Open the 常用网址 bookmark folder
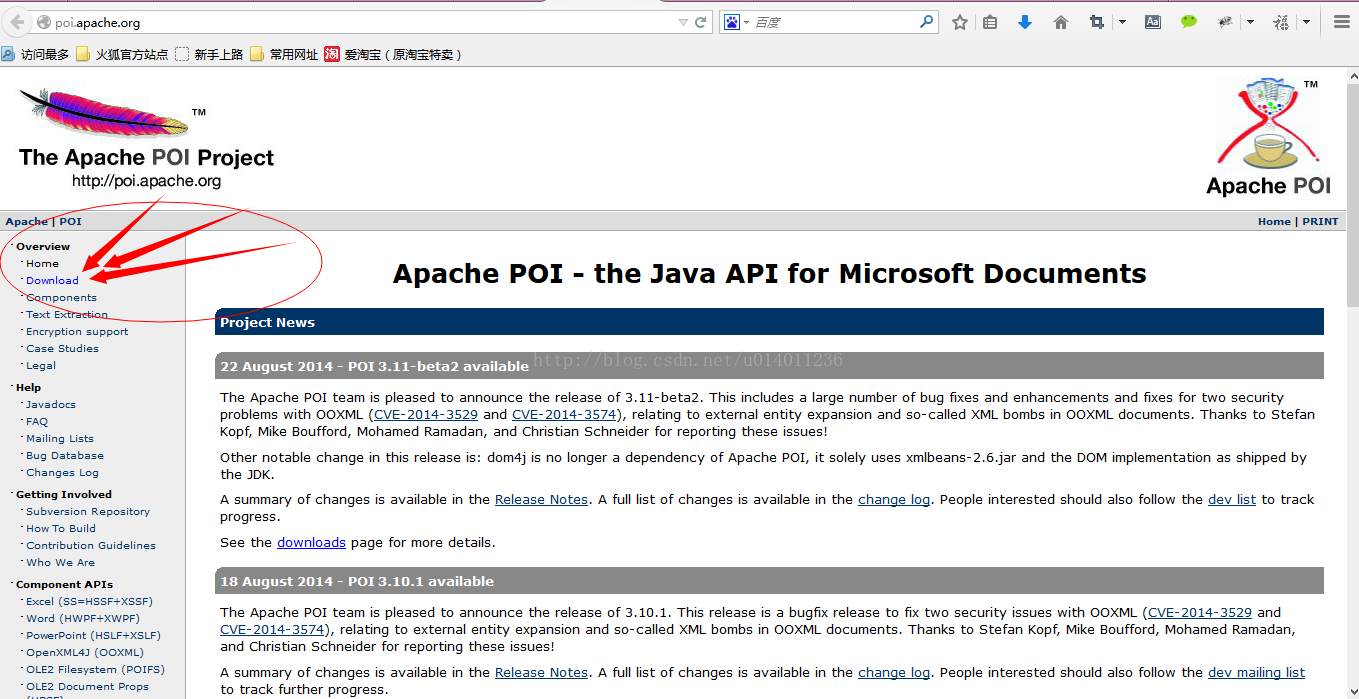Screen dimensions: 1359x699 pyautogui.click(x=284, y=55)
